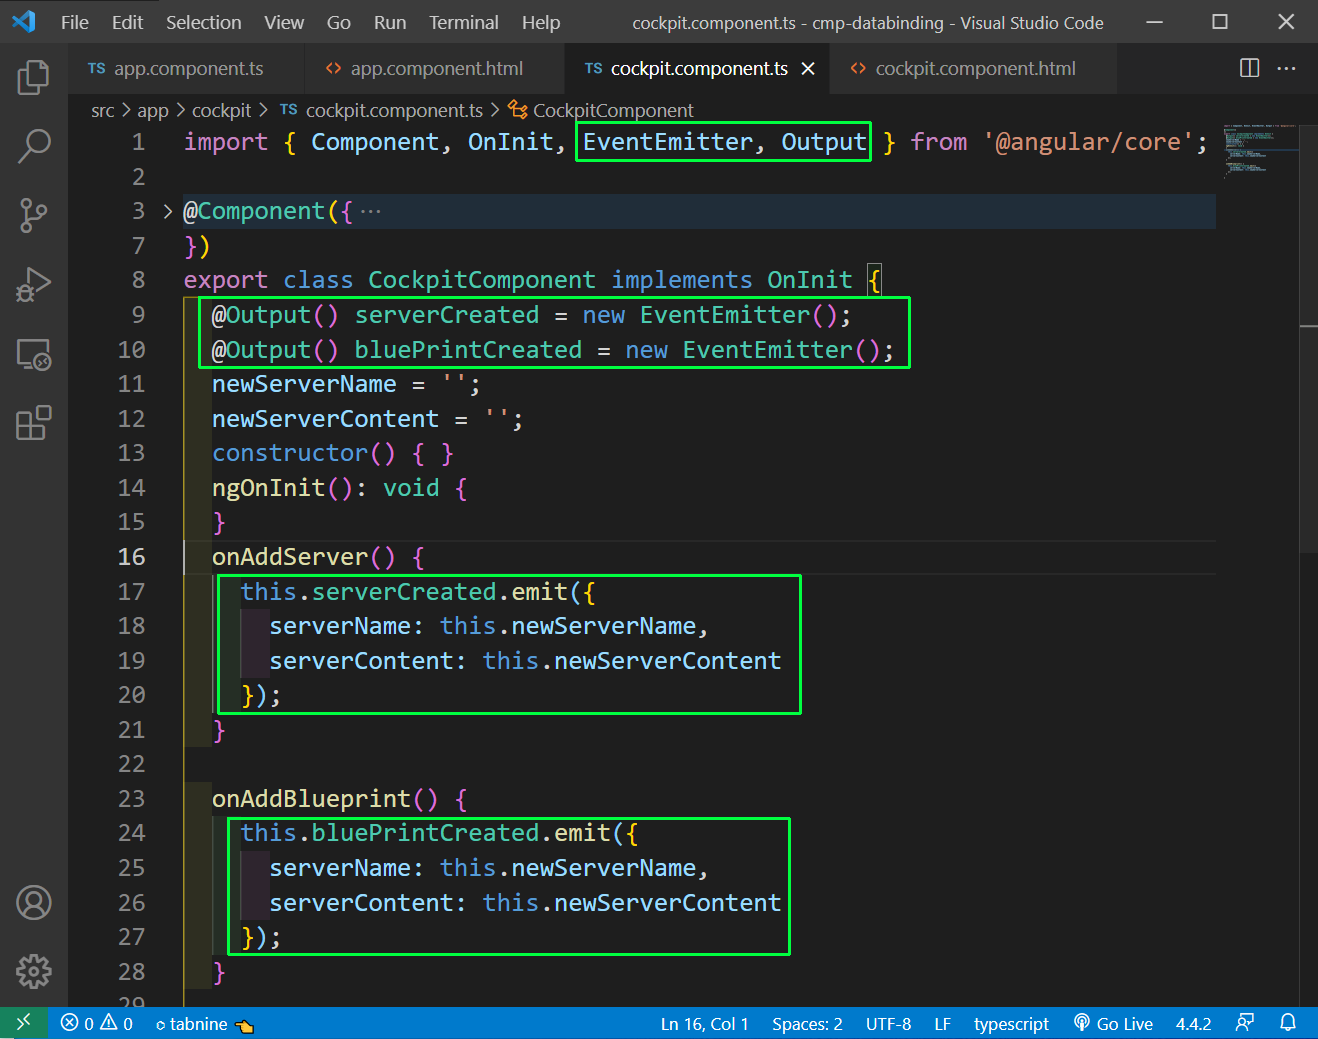This screenshot has height=1039, width=1318.
Task: Click Ln 16, Col 1 cursor position
Action: [x=704, y=1023]
